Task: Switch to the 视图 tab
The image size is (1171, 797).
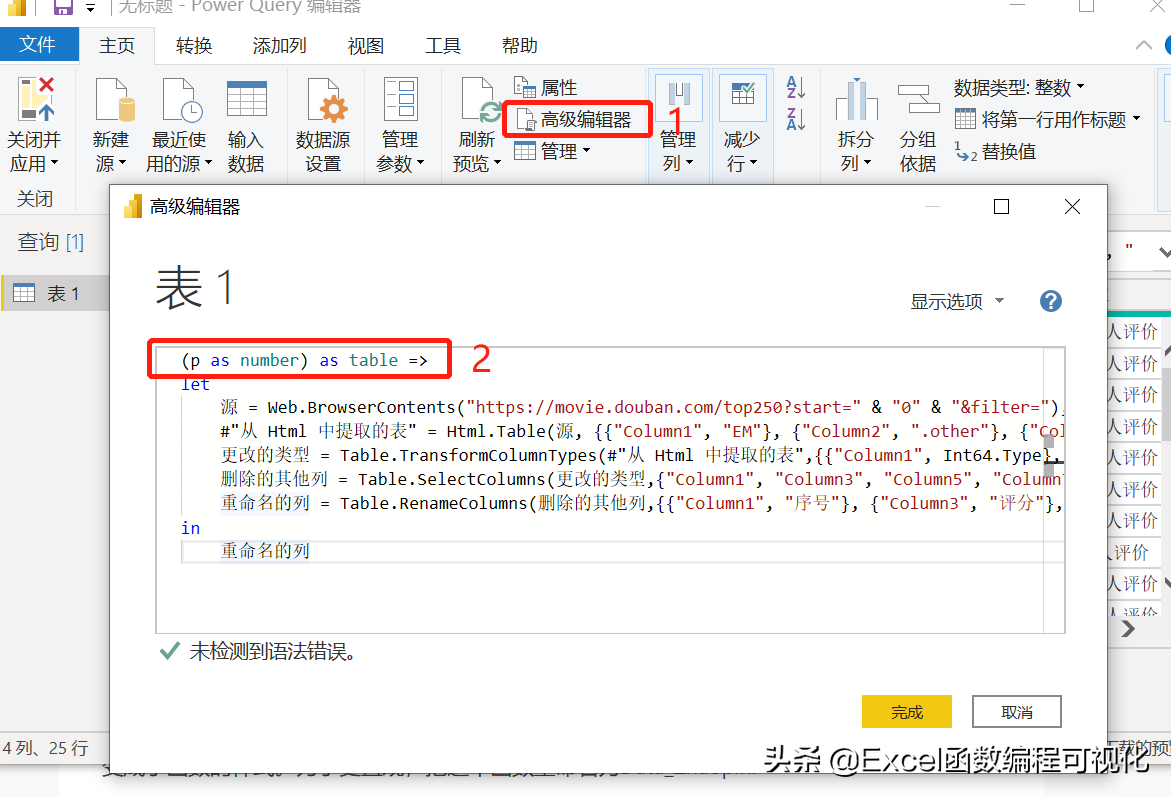Action: tap(366, 46)
